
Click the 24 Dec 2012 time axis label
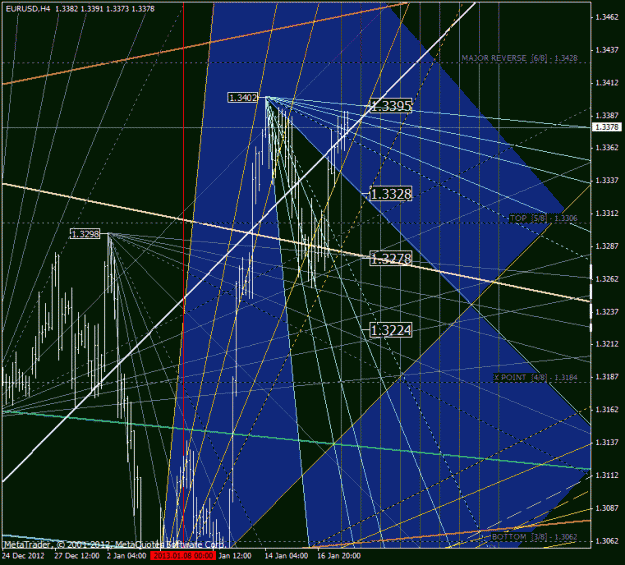[23, 555]
